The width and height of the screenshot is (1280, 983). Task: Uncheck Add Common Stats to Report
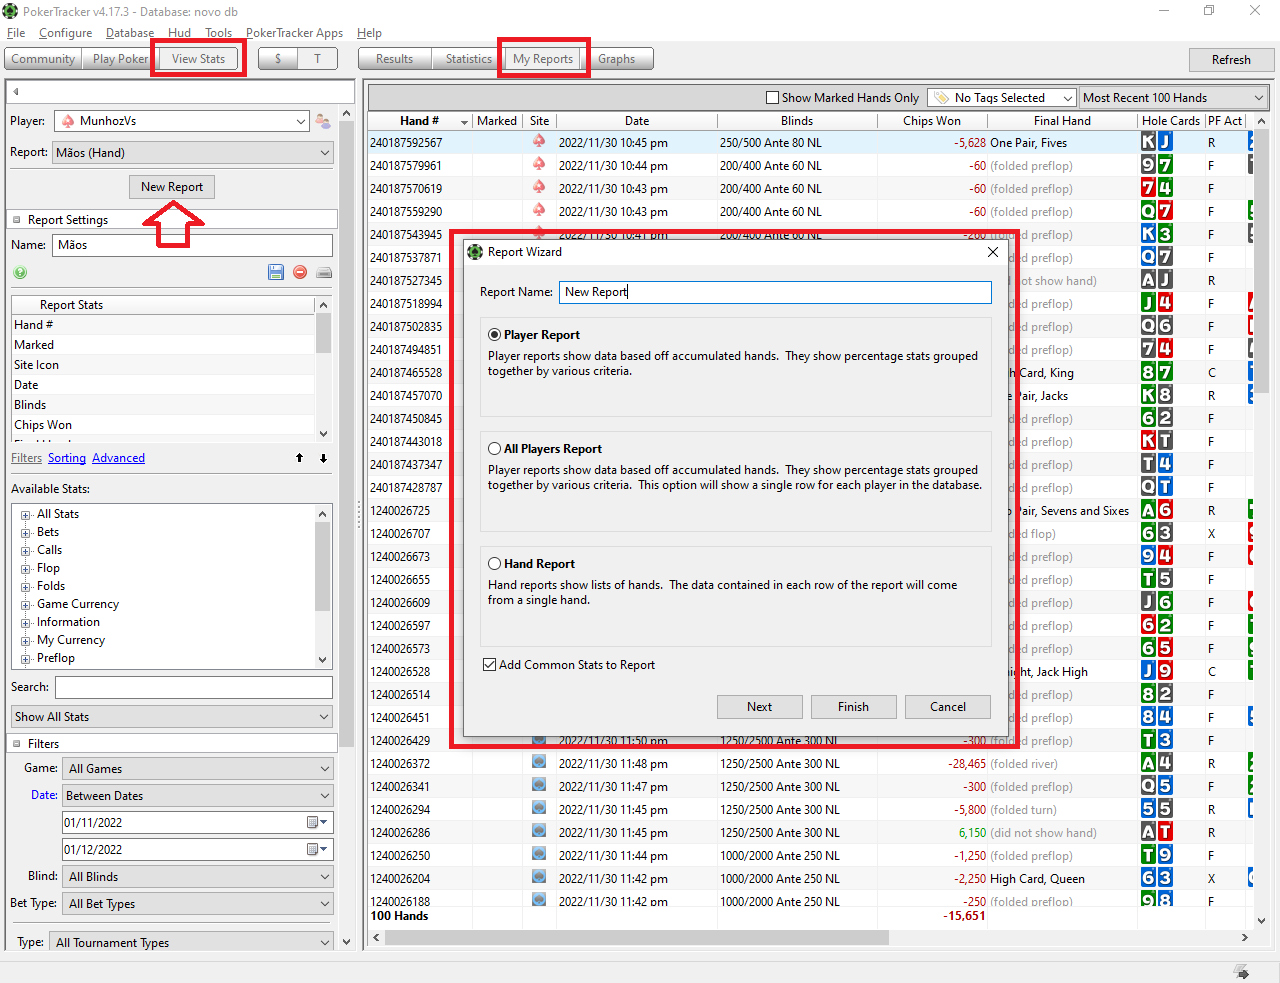click(x=490, y=665)
